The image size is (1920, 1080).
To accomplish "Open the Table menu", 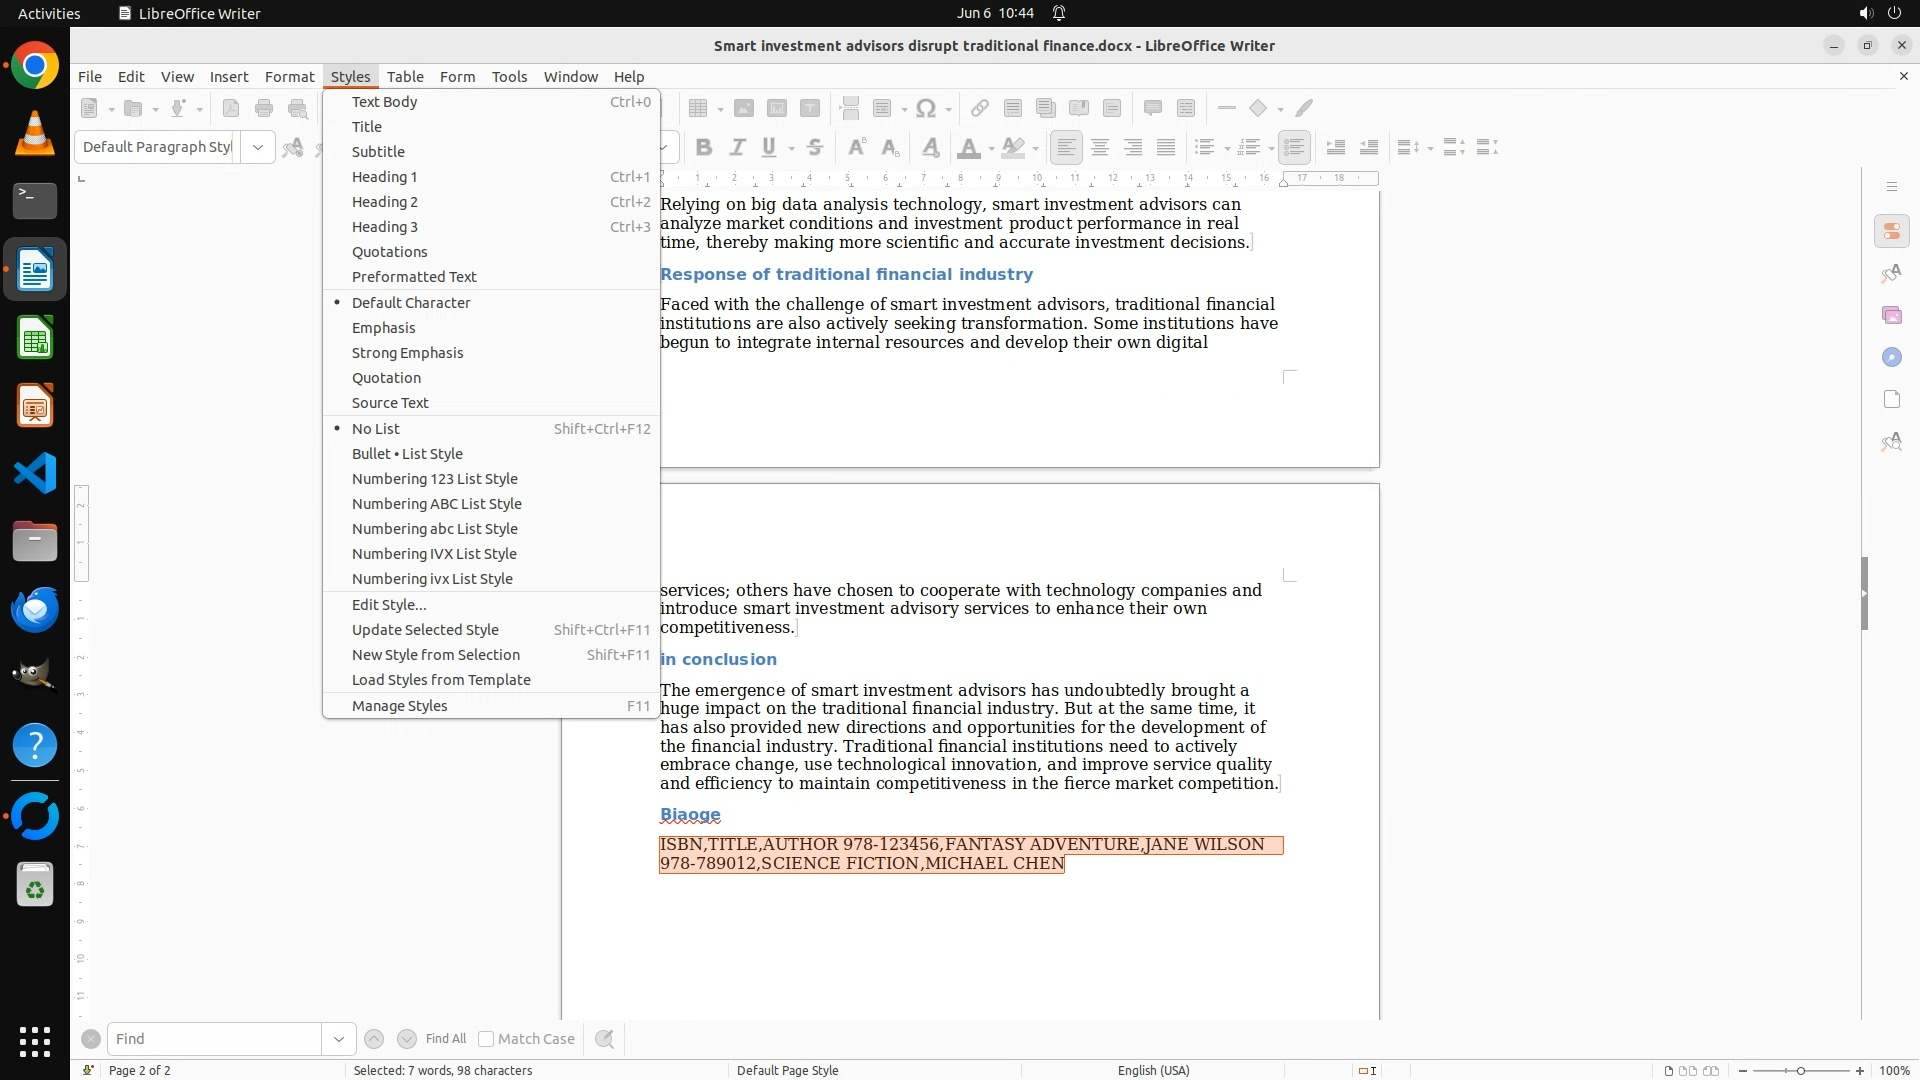I will tap(405, 77).
